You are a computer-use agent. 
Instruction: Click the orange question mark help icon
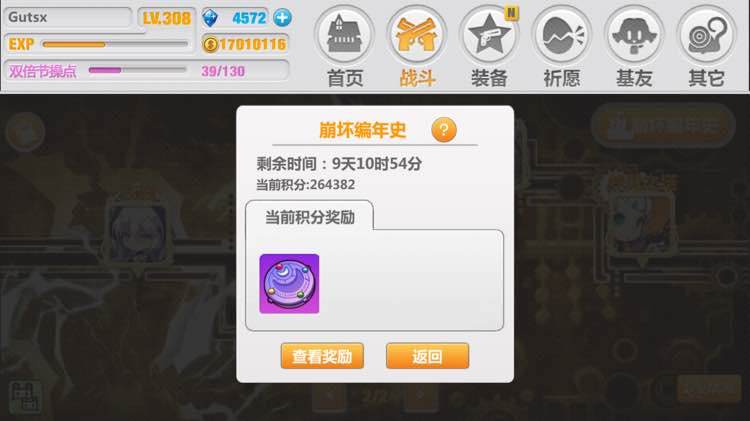click(443, 130)
